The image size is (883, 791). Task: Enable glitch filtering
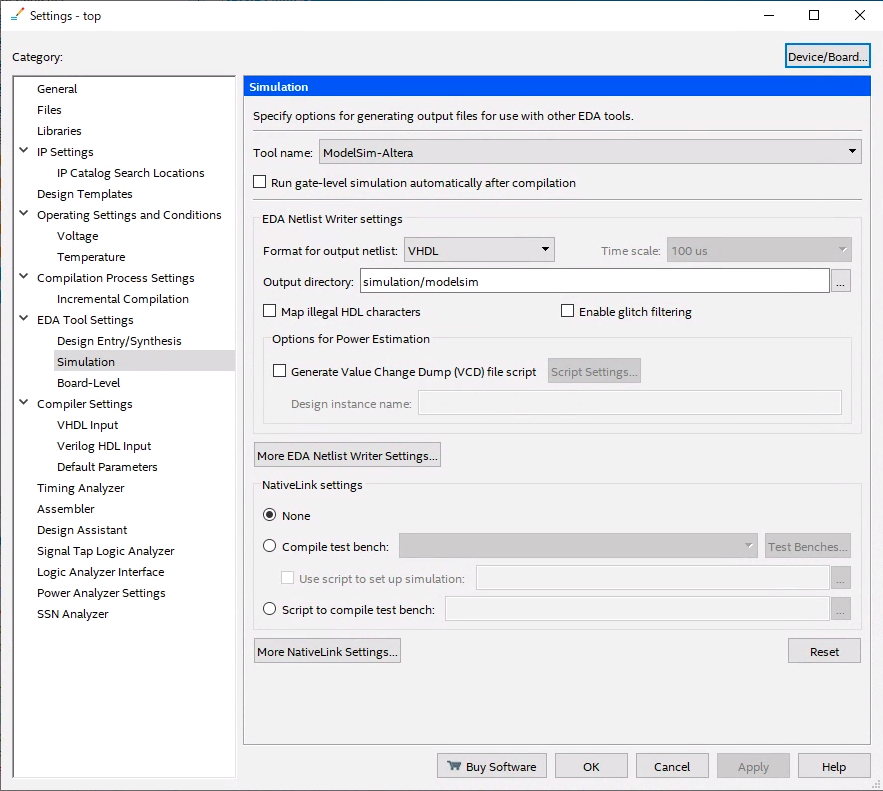pyautogui.click(x=567, y=311)
